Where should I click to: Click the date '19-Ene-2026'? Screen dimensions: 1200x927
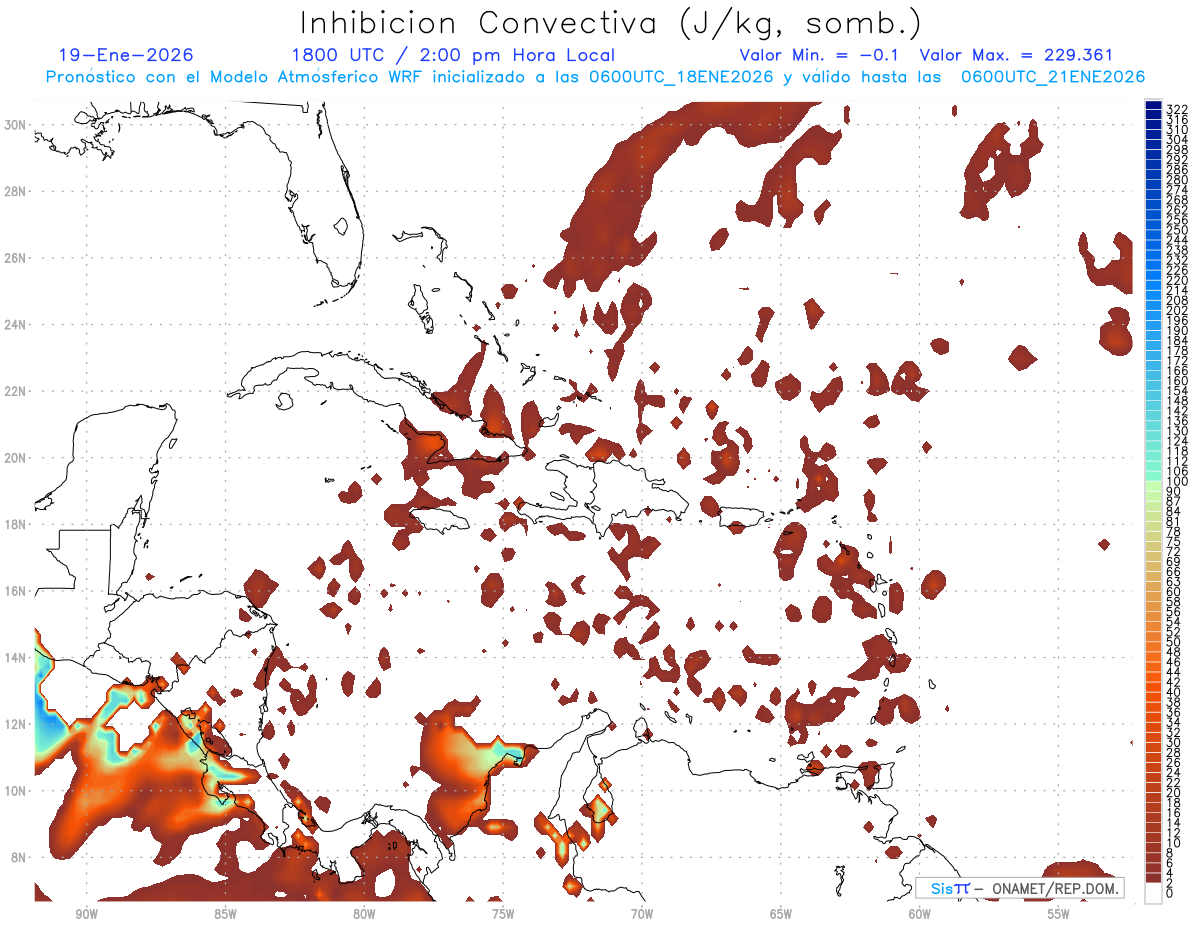coord(126,55)
